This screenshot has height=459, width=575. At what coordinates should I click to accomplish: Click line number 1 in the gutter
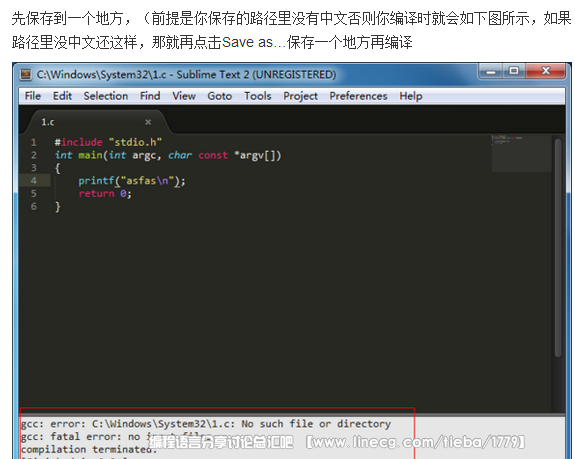pos(34,142)
